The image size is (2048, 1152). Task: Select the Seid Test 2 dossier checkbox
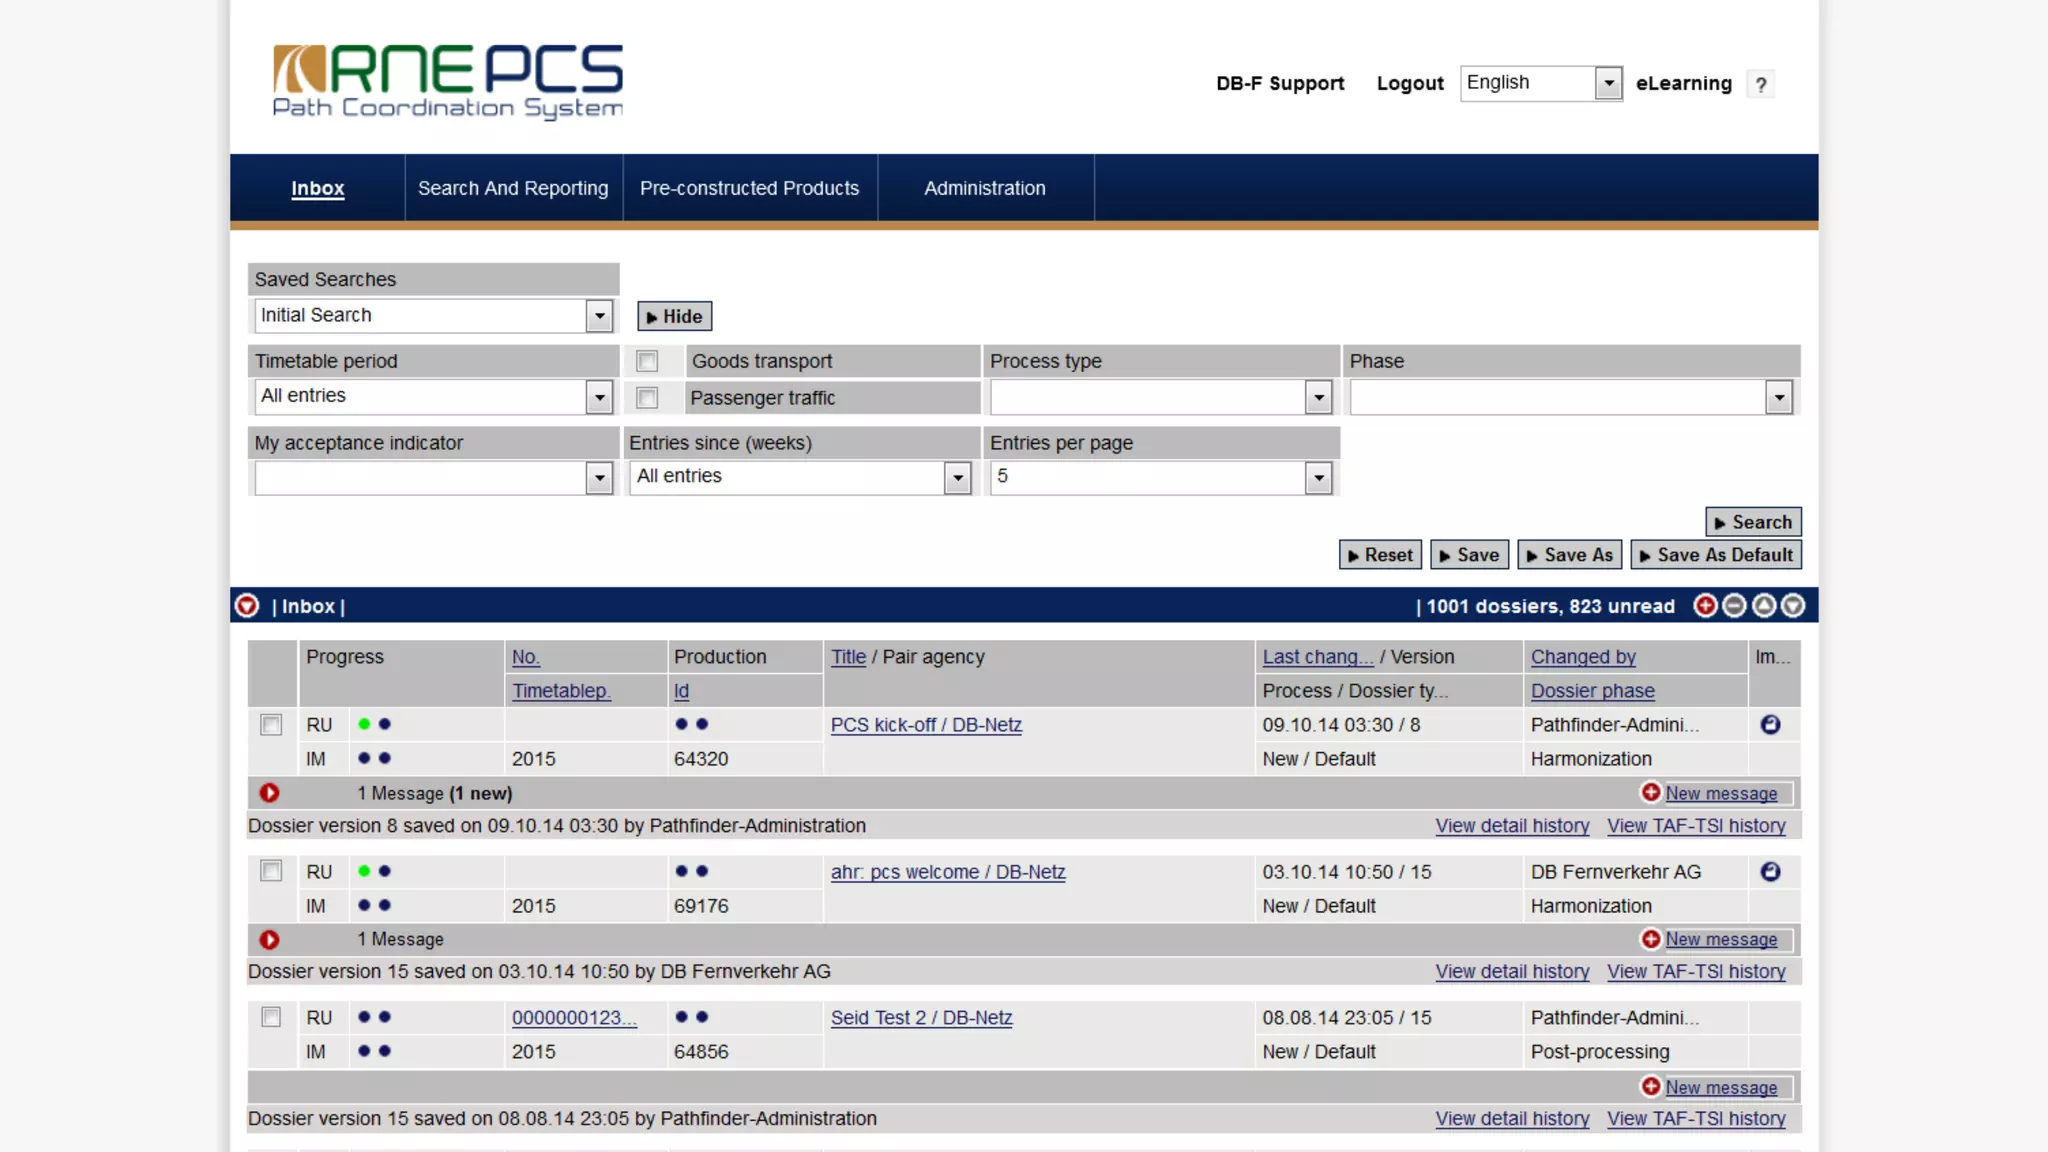tap(271, 1017)
